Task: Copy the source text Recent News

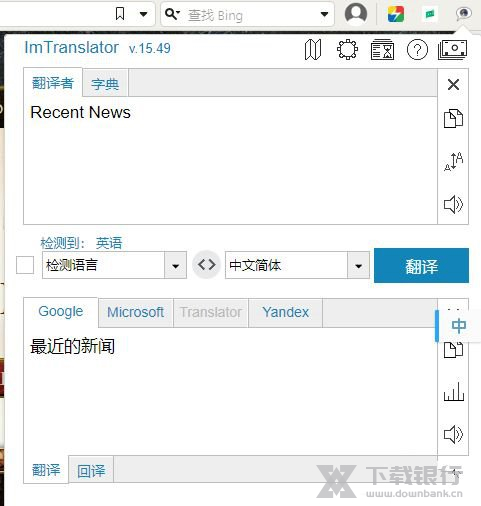Action: [453, 118]
